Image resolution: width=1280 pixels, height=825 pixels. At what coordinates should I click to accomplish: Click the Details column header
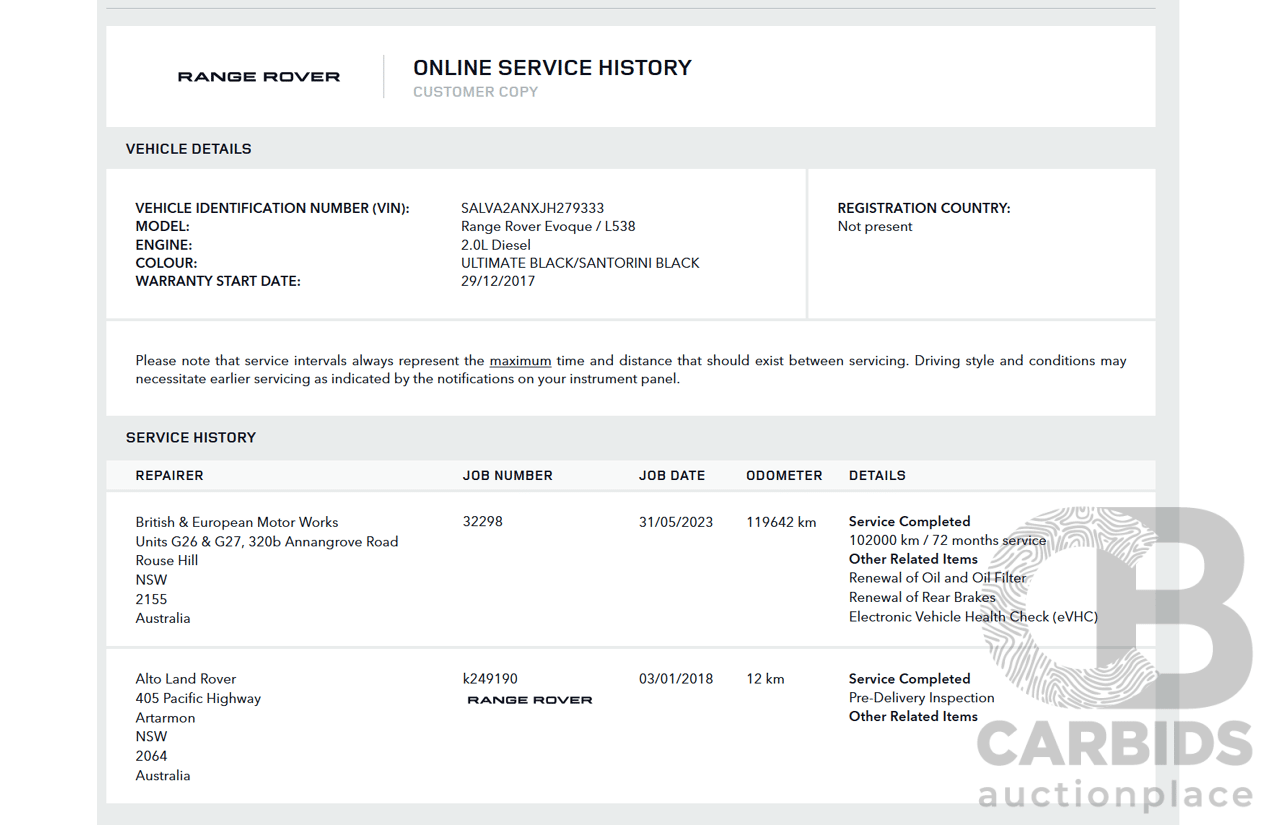(877, 476)
